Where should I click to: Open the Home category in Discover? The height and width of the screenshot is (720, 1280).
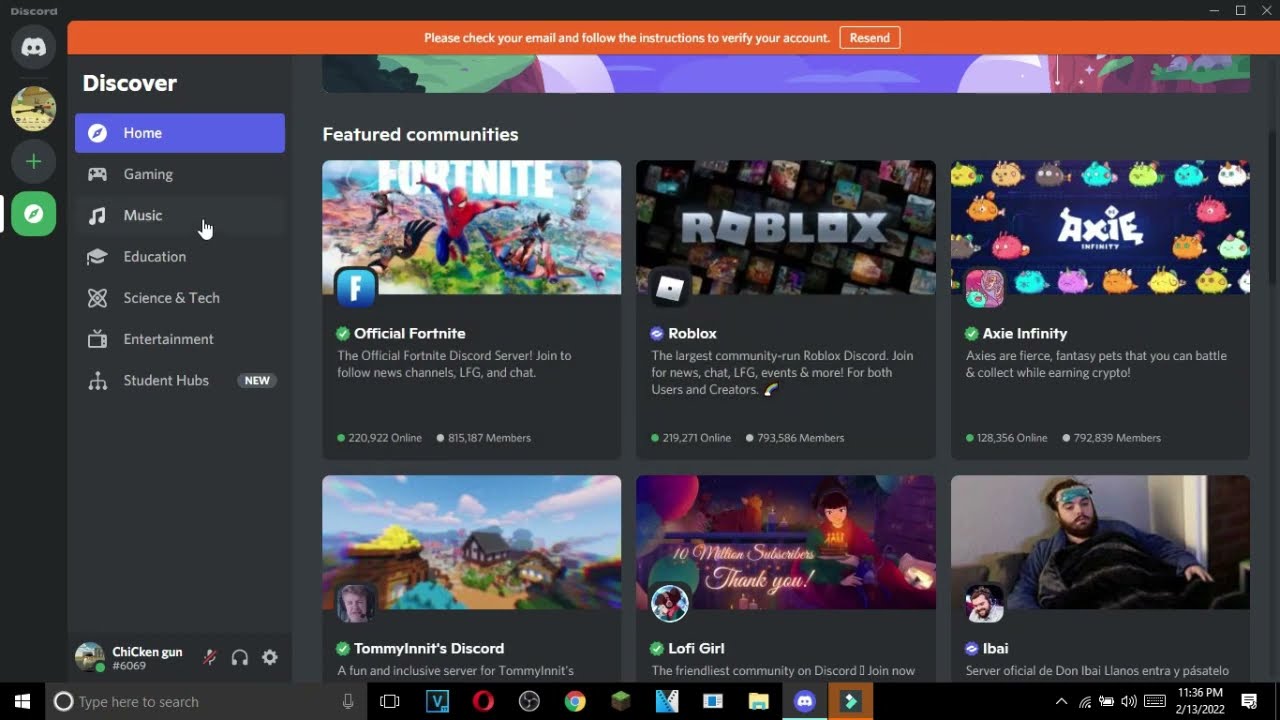tap(180, 133)
